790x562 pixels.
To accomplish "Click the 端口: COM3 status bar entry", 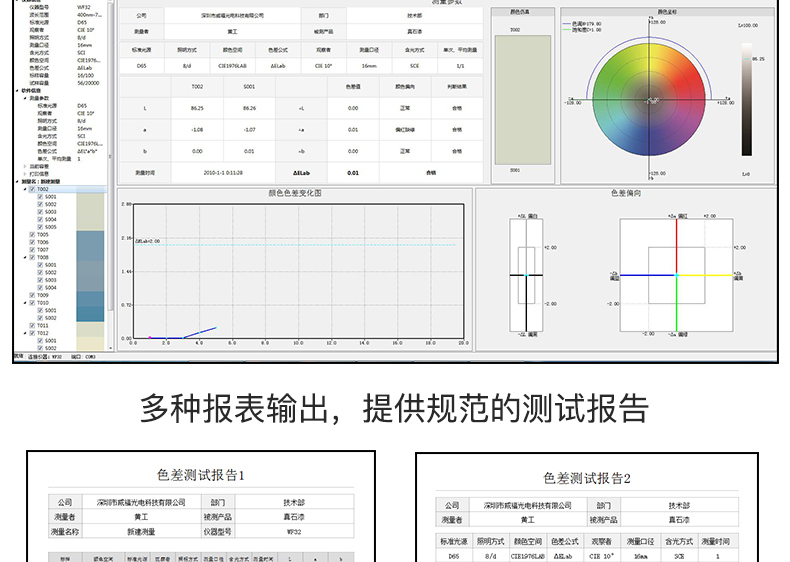I will click(x=83, y=357).
